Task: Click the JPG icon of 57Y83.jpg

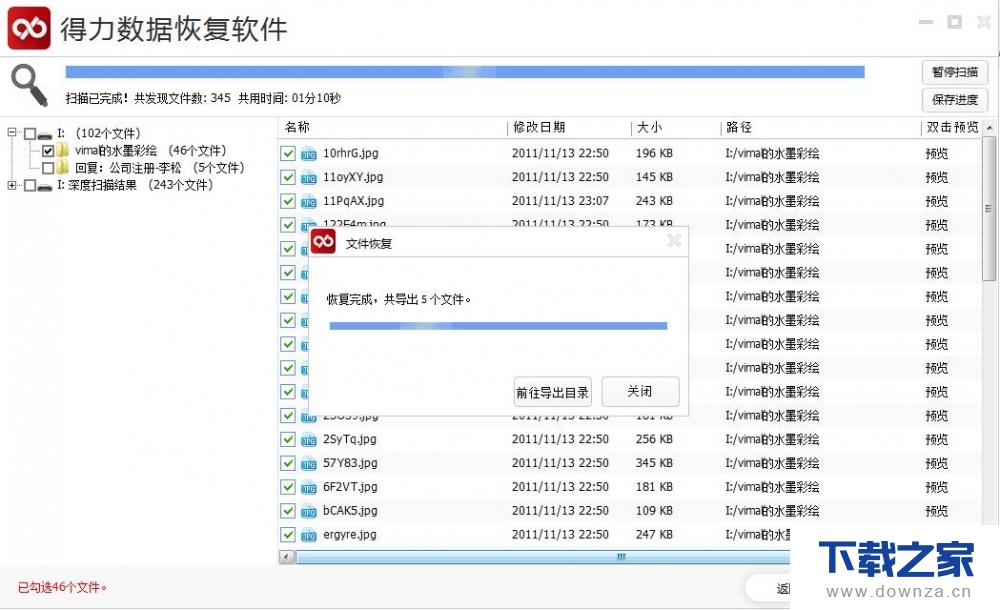Action: (x=309, y=463)
